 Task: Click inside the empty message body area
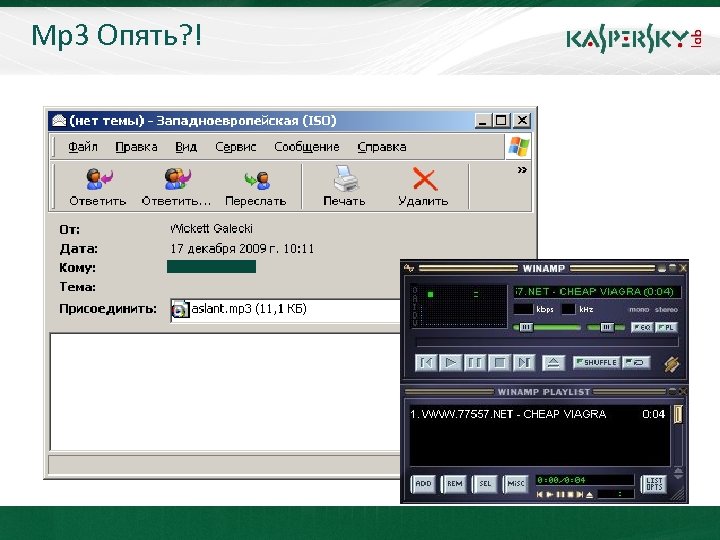pos(225,393)
